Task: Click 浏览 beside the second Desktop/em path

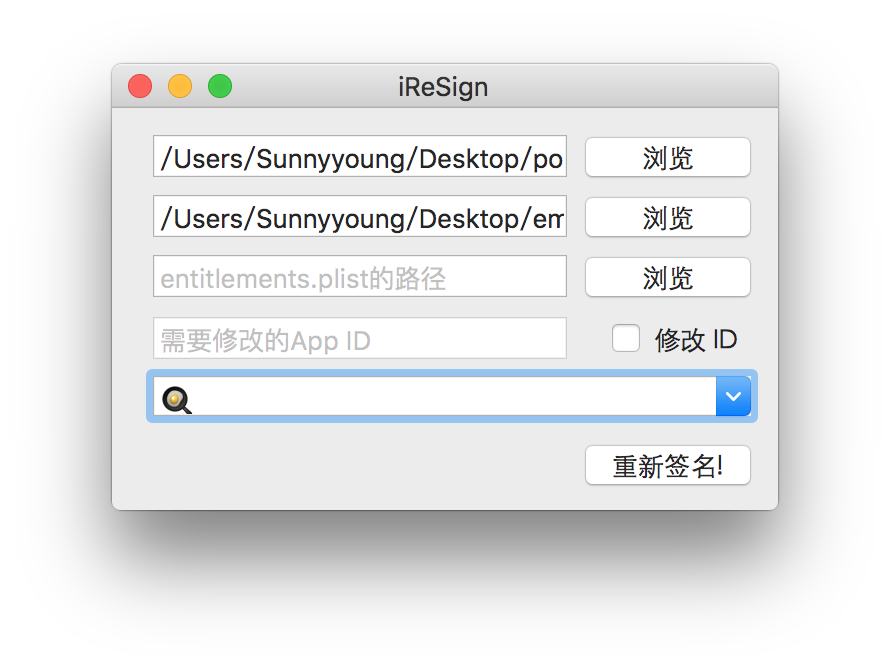Action: tap(667, 218)
